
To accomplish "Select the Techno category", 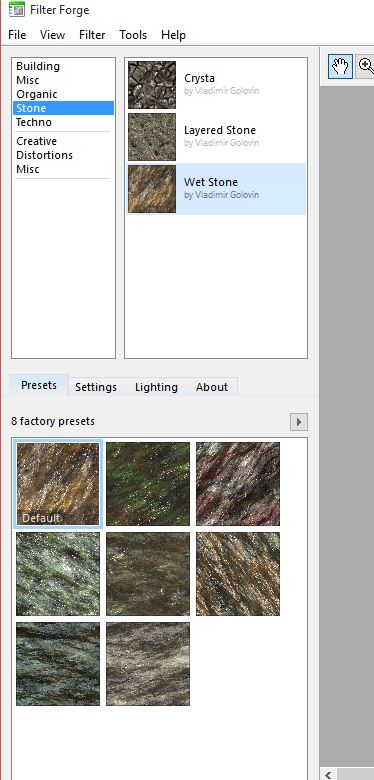I will tap(63, 122).
